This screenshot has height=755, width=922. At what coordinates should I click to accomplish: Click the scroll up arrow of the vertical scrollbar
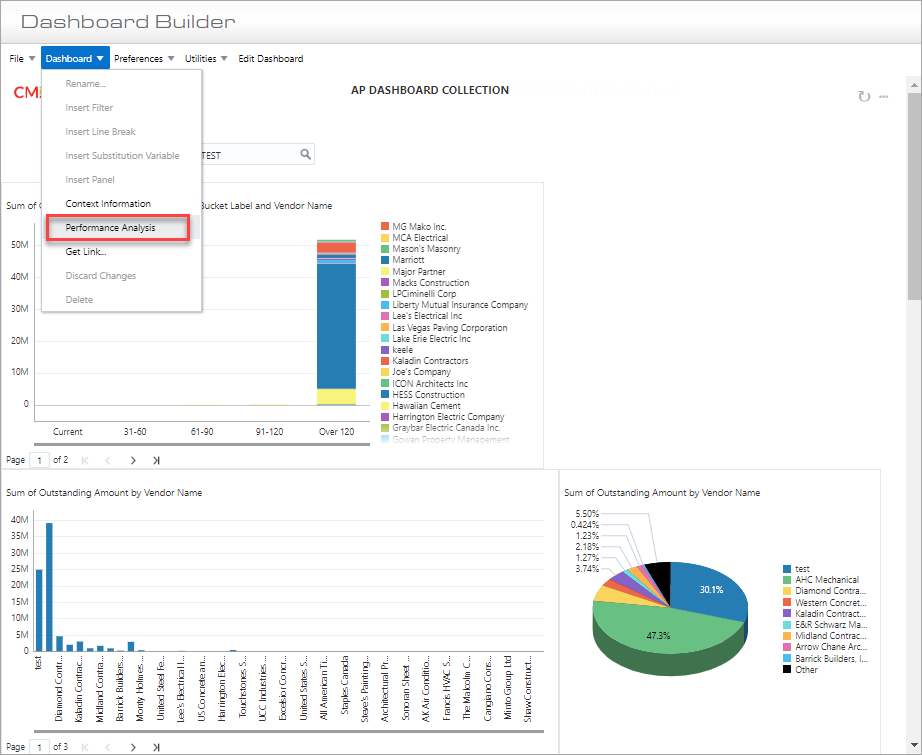pos(914,84)
